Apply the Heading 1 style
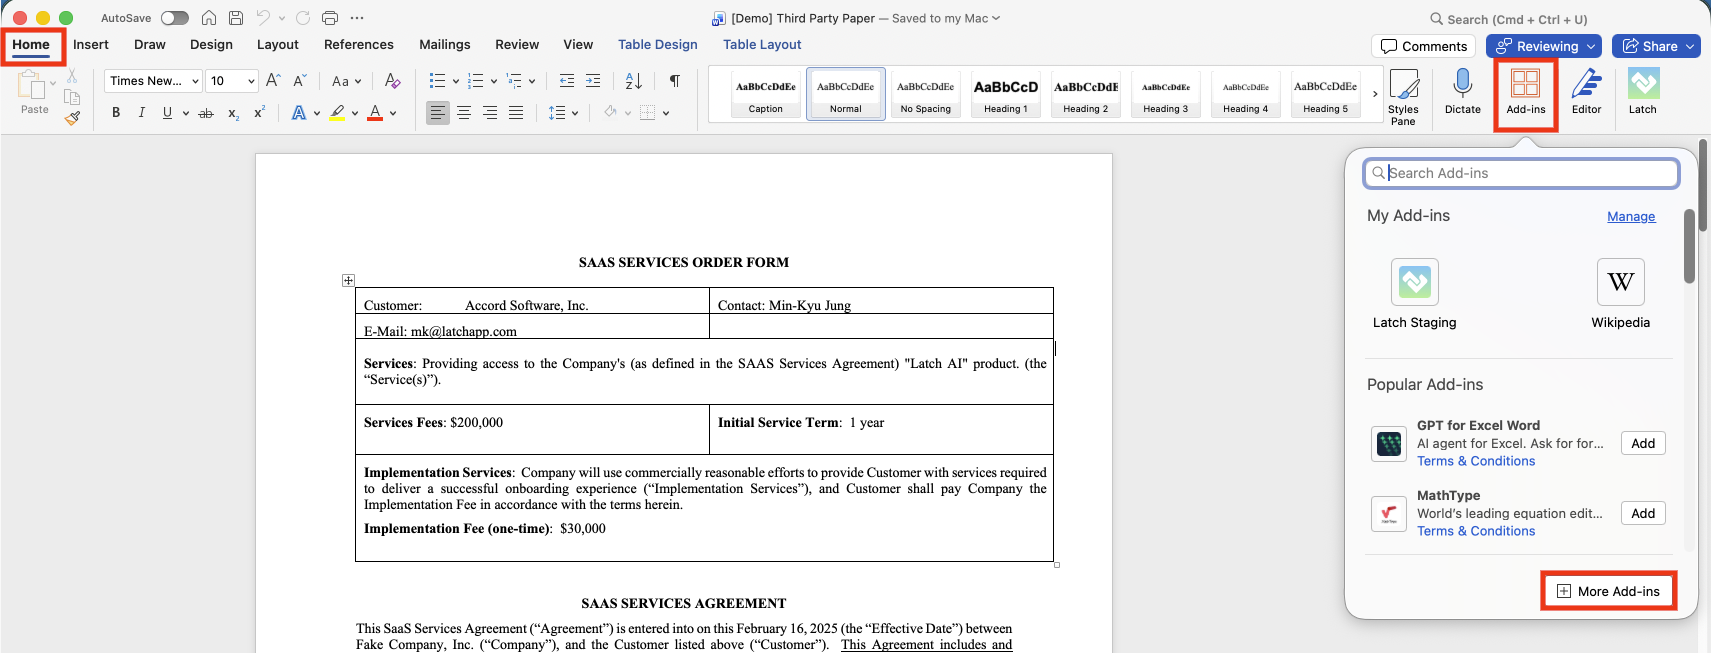 pyautogui.click(x=1006, y=94)
